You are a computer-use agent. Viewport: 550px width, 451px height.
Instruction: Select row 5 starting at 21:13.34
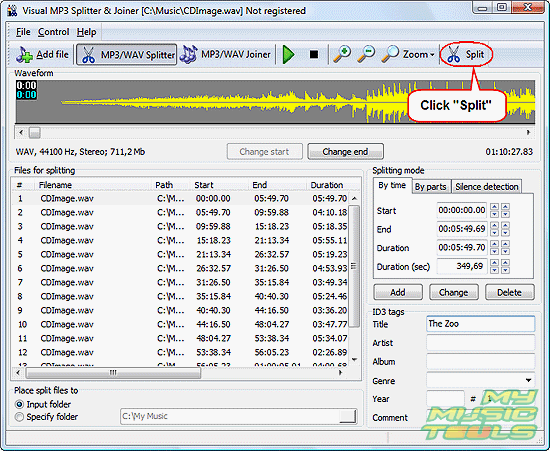point(181,255)
